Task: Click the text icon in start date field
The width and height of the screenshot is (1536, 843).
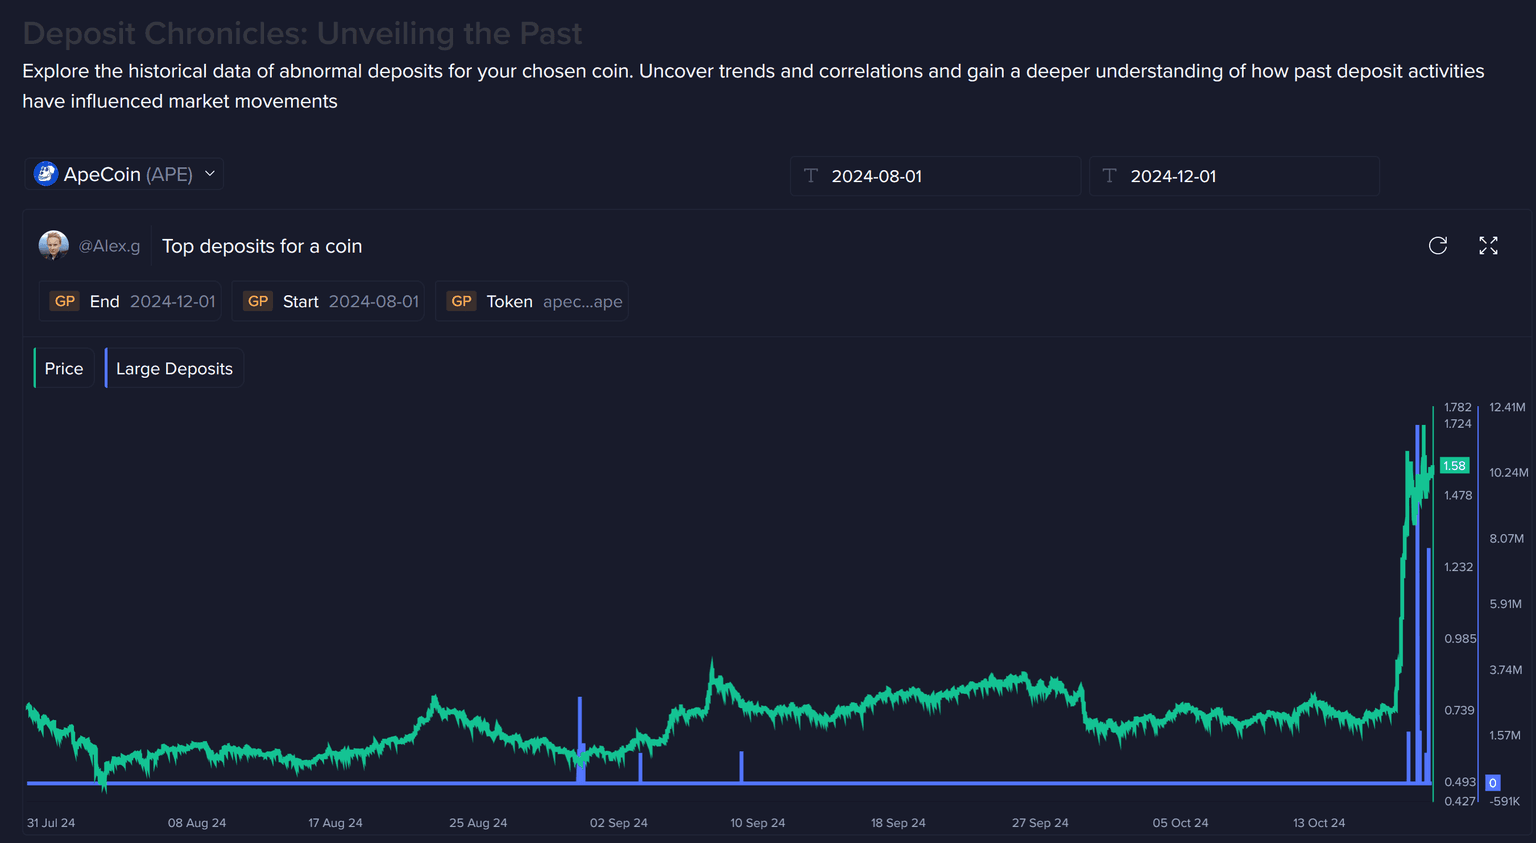Action: click(811, 176)
